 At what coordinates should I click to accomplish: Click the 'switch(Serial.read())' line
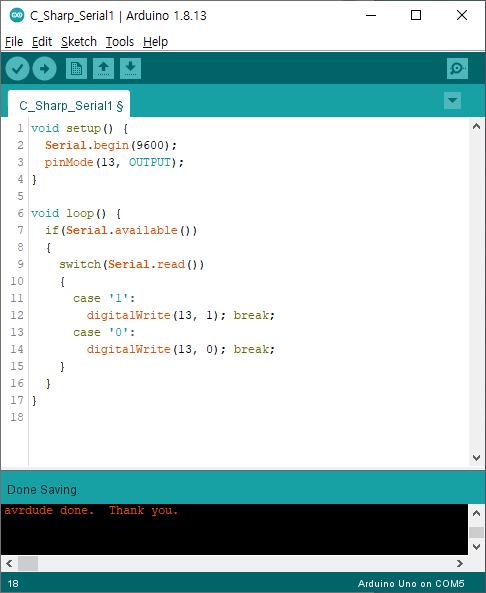(131, 264)
